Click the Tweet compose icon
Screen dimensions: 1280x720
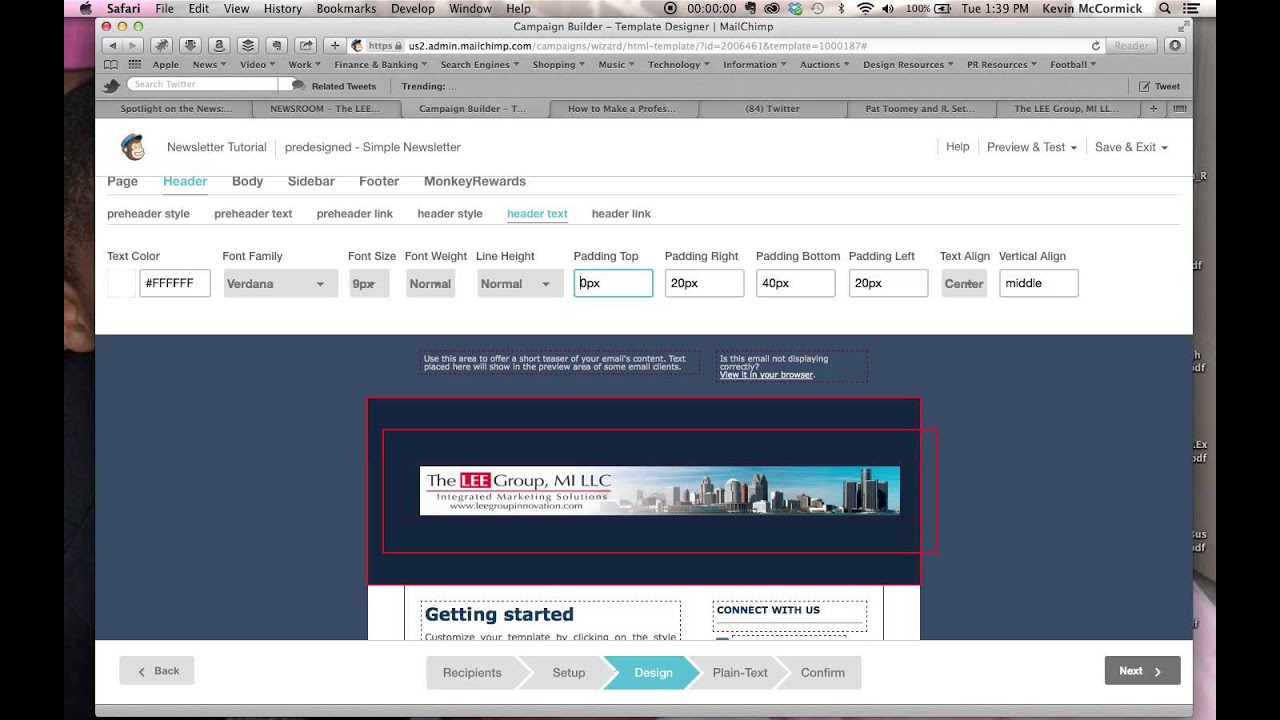(1144, 86)
